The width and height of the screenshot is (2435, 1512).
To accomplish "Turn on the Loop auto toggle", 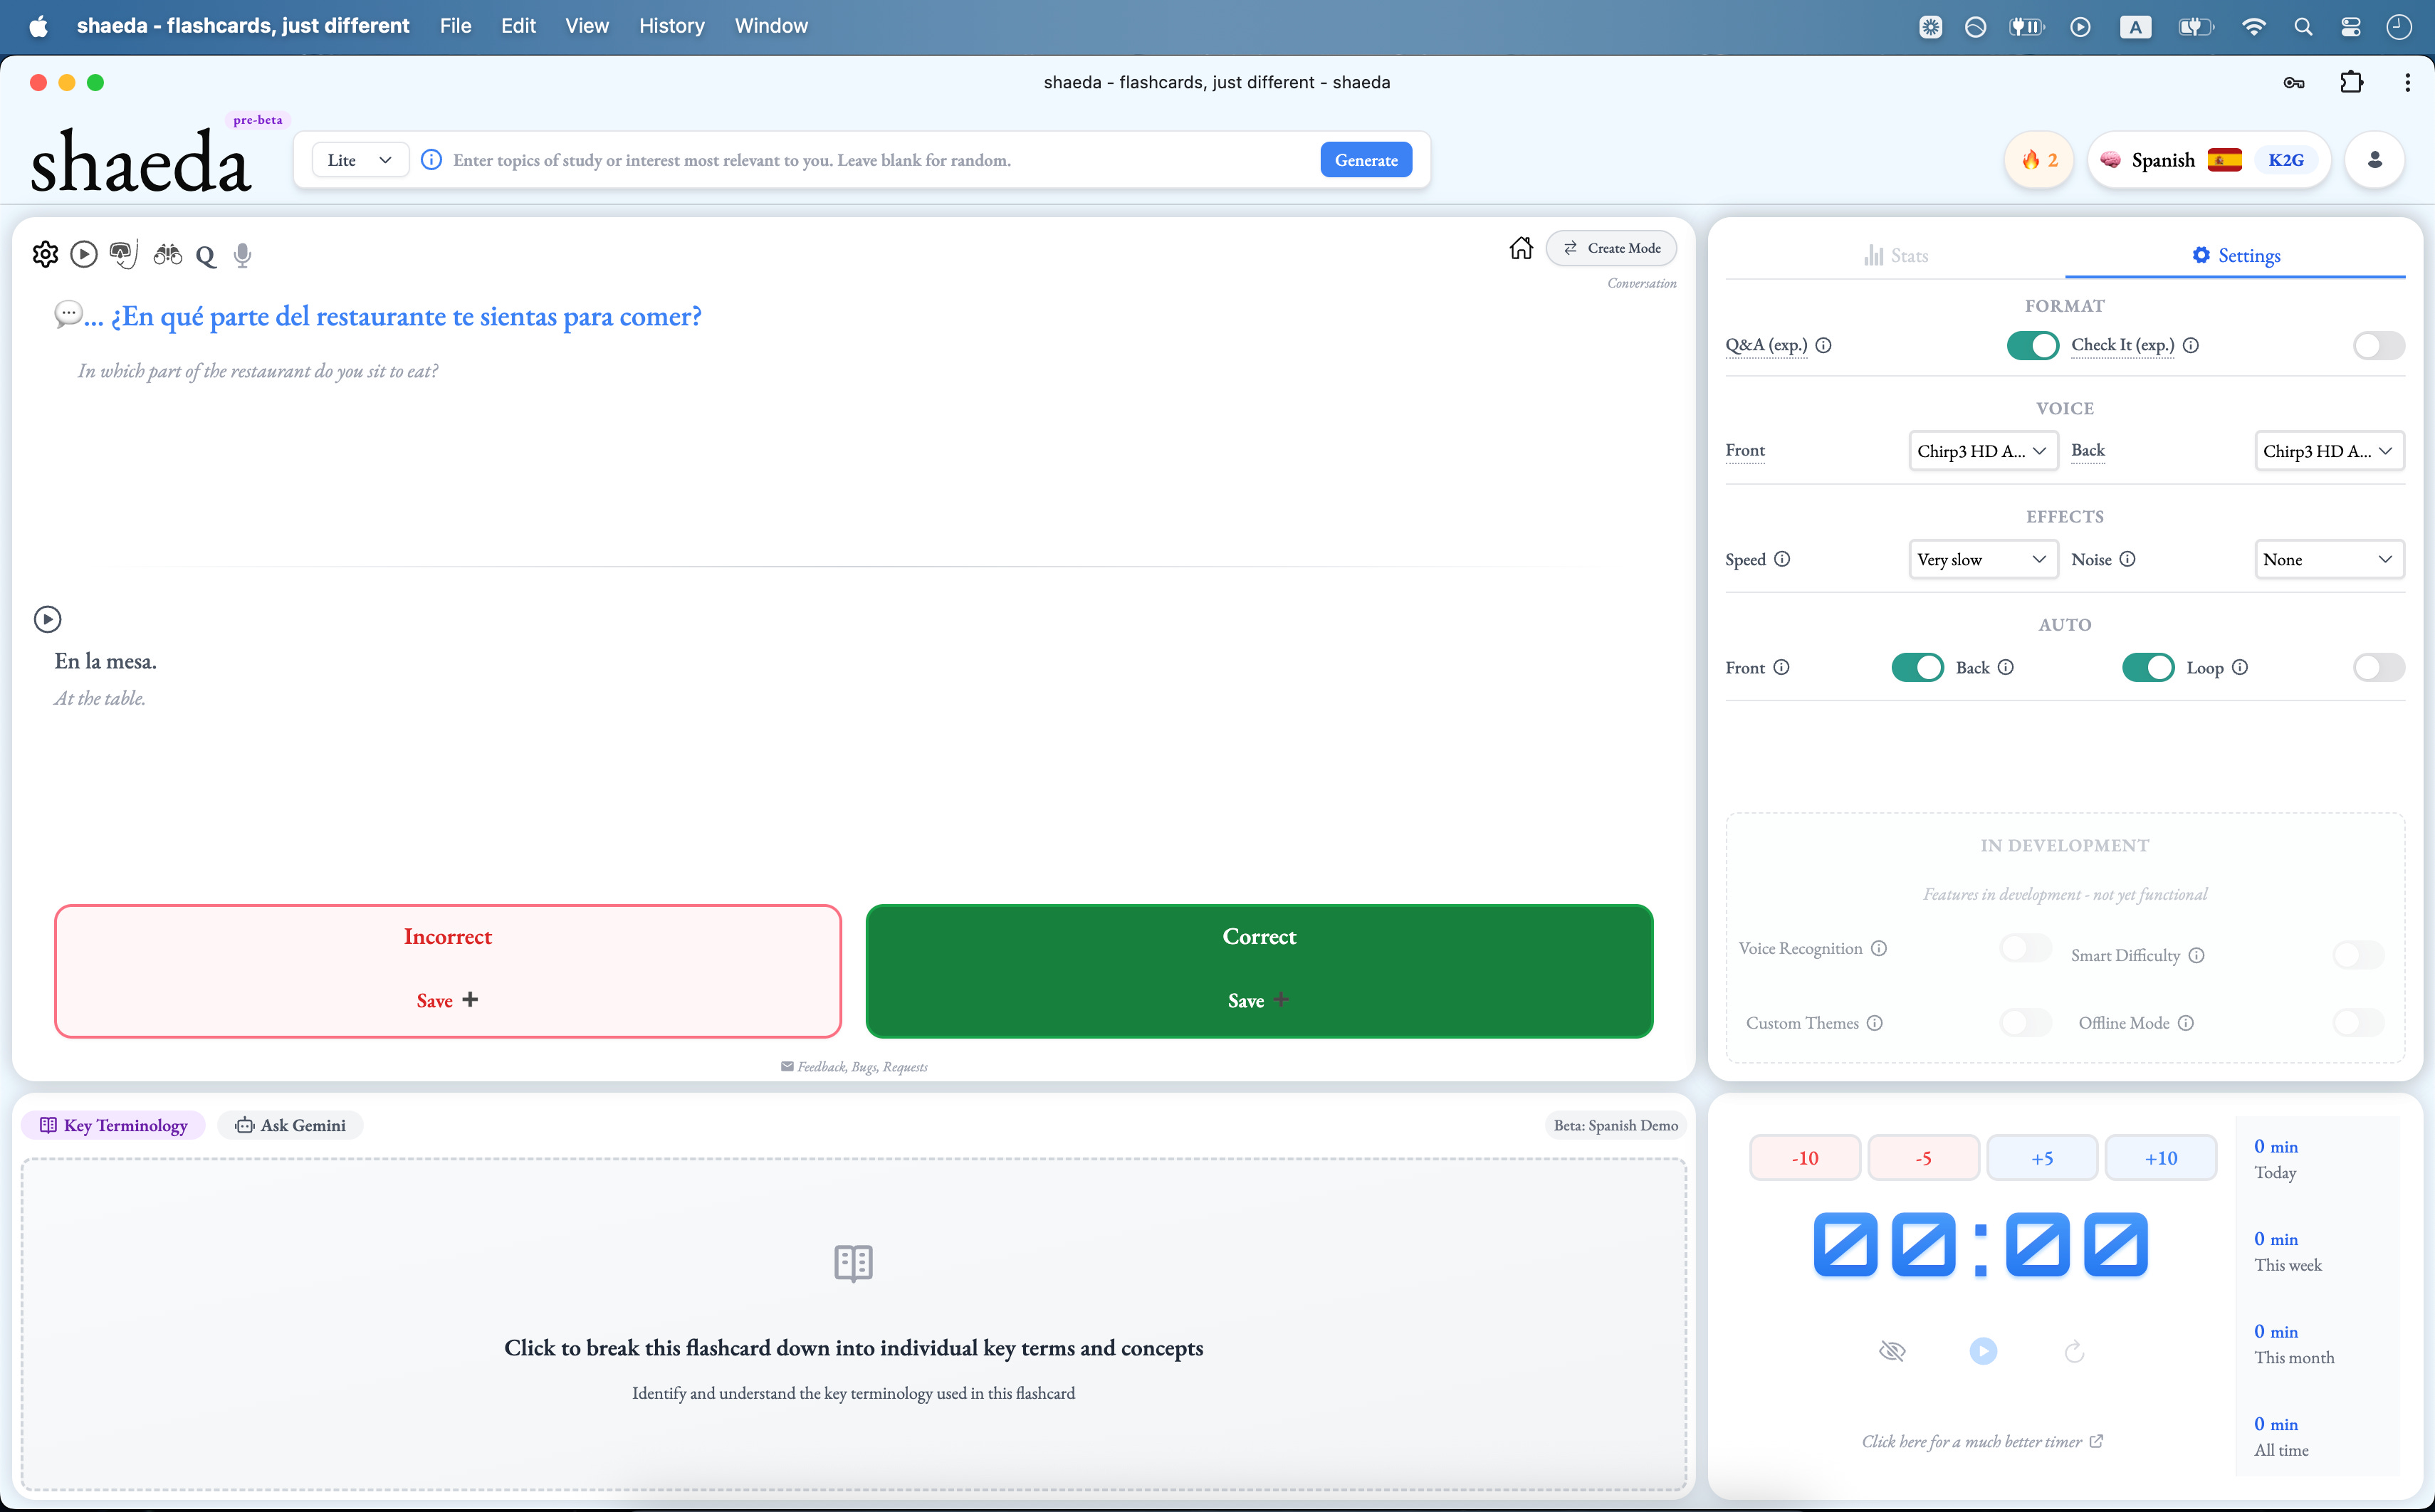I will click(x=2377, y=667).
